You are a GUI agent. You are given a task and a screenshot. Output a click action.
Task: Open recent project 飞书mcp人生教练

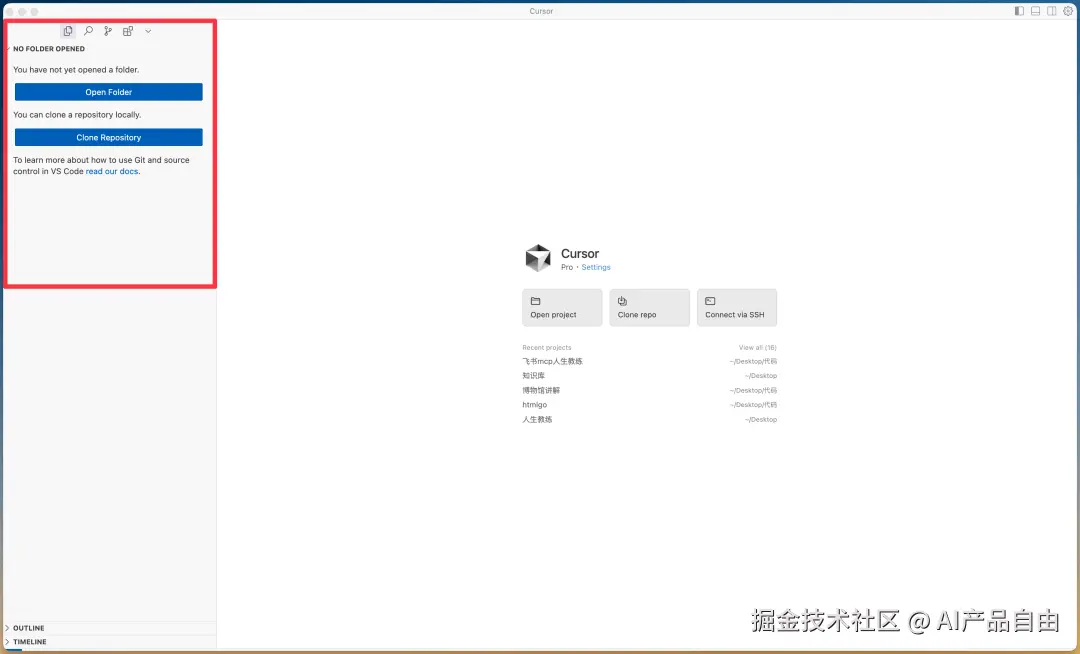pos(650,361)
